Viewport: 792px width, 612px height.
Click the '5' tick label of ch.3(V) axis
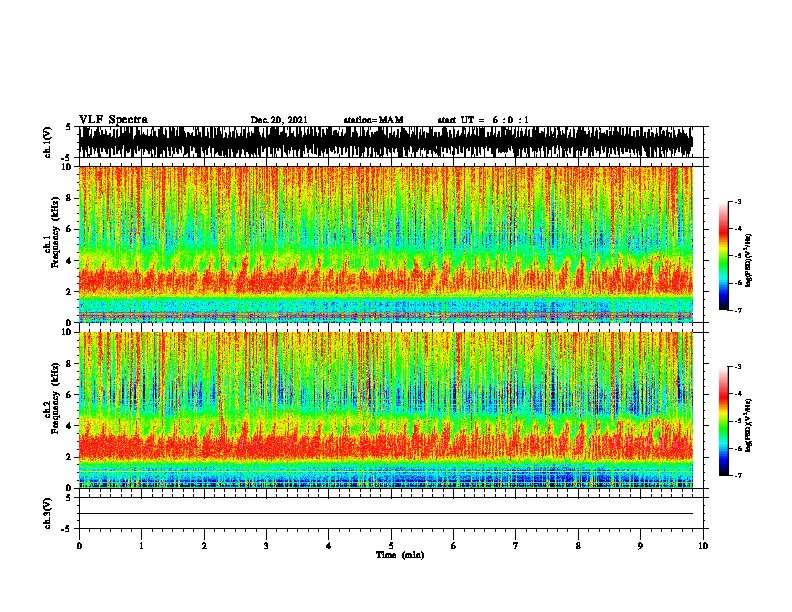tap(69, 498)
